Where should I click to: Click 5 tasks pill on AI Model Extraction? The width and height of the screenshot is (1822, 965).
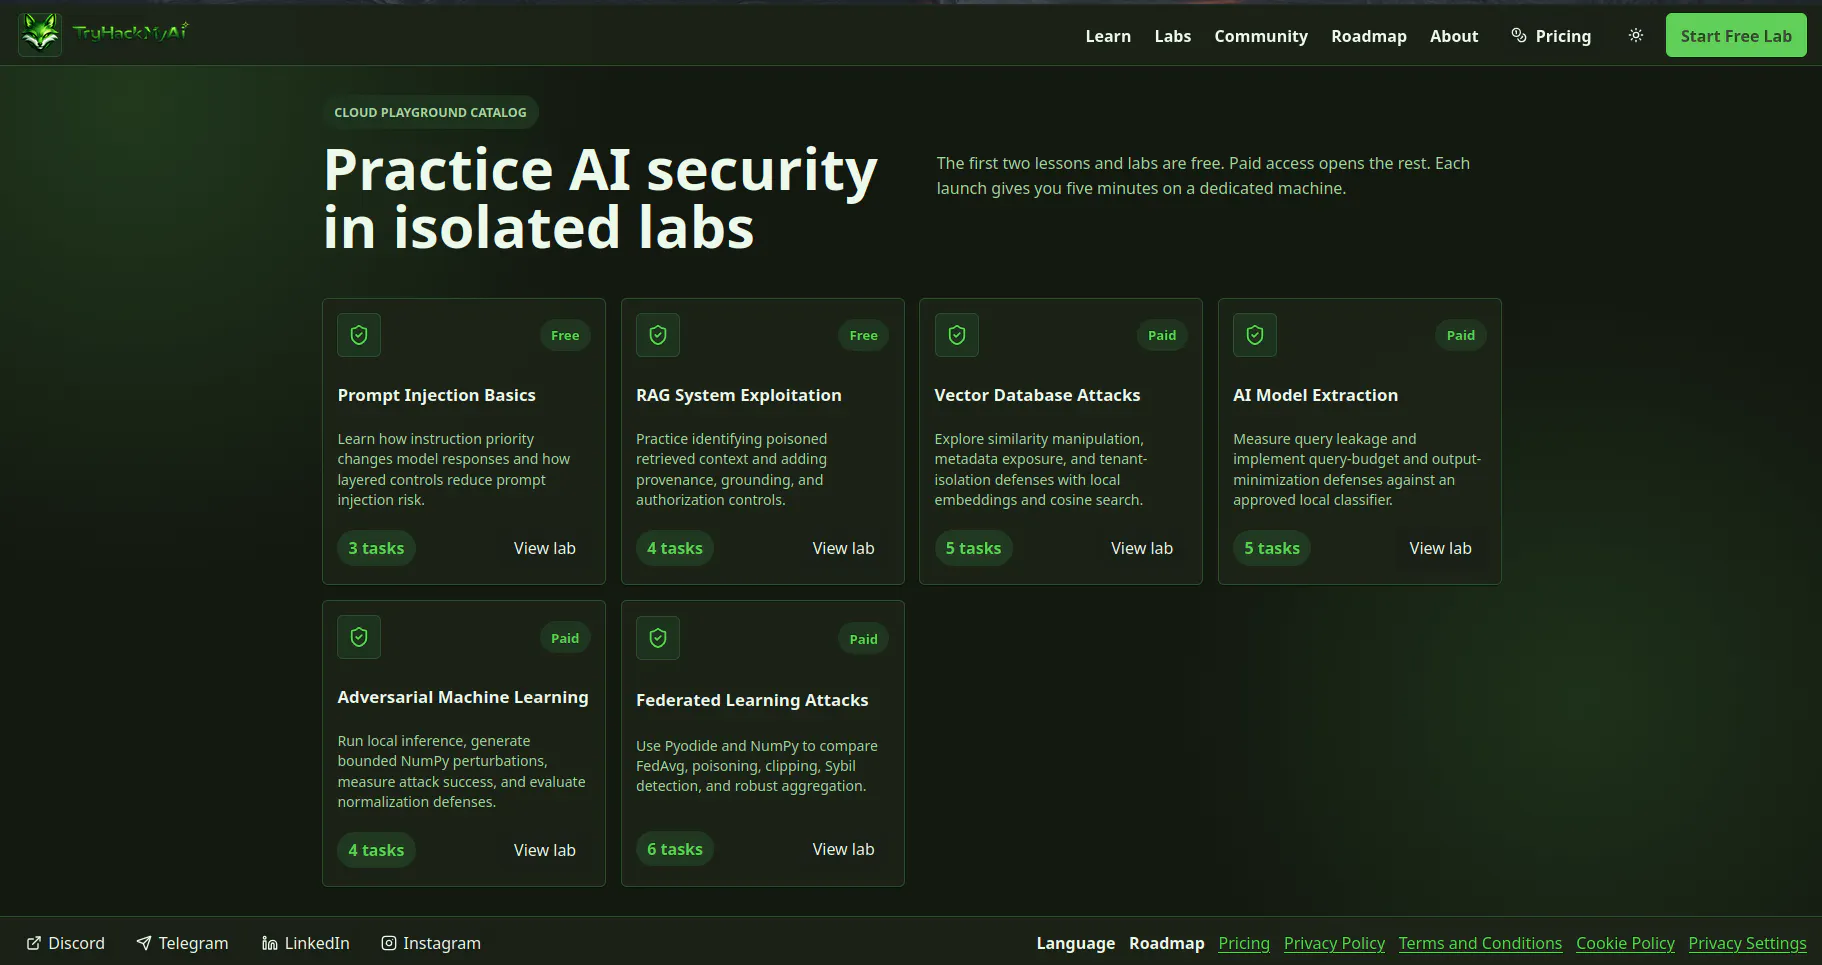click(x=1272, y=548)
